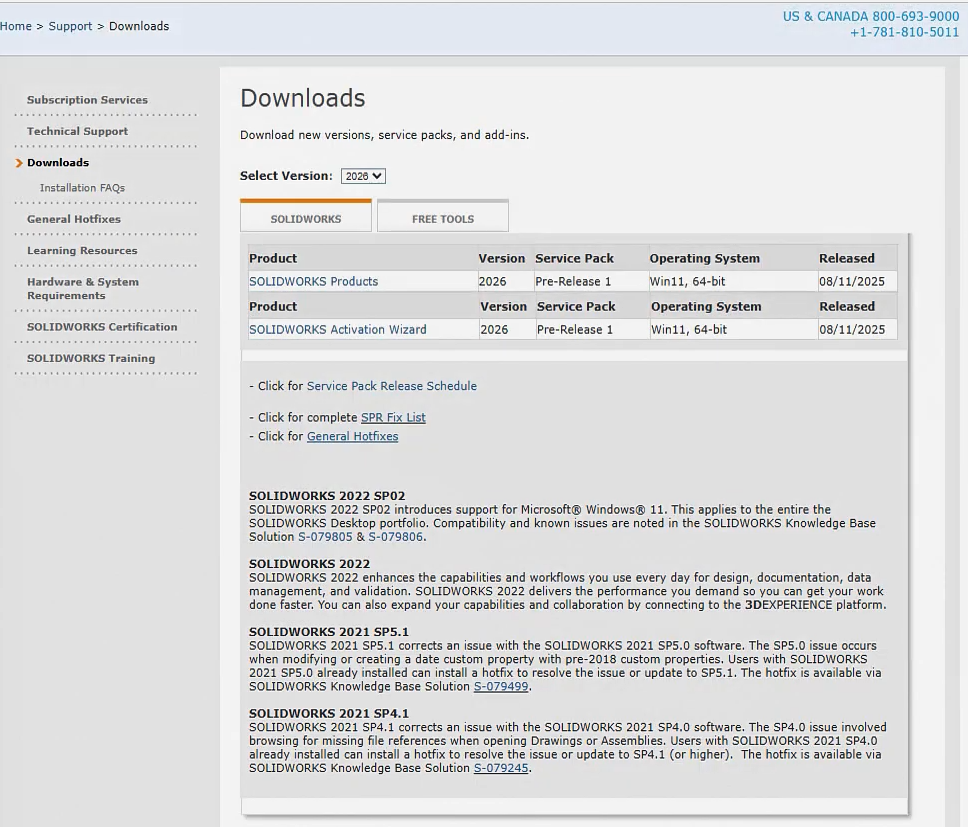This screenshot has width=968, height=827.
Task: Select the SOLIDWORKS tab
Action: [306, 218]
